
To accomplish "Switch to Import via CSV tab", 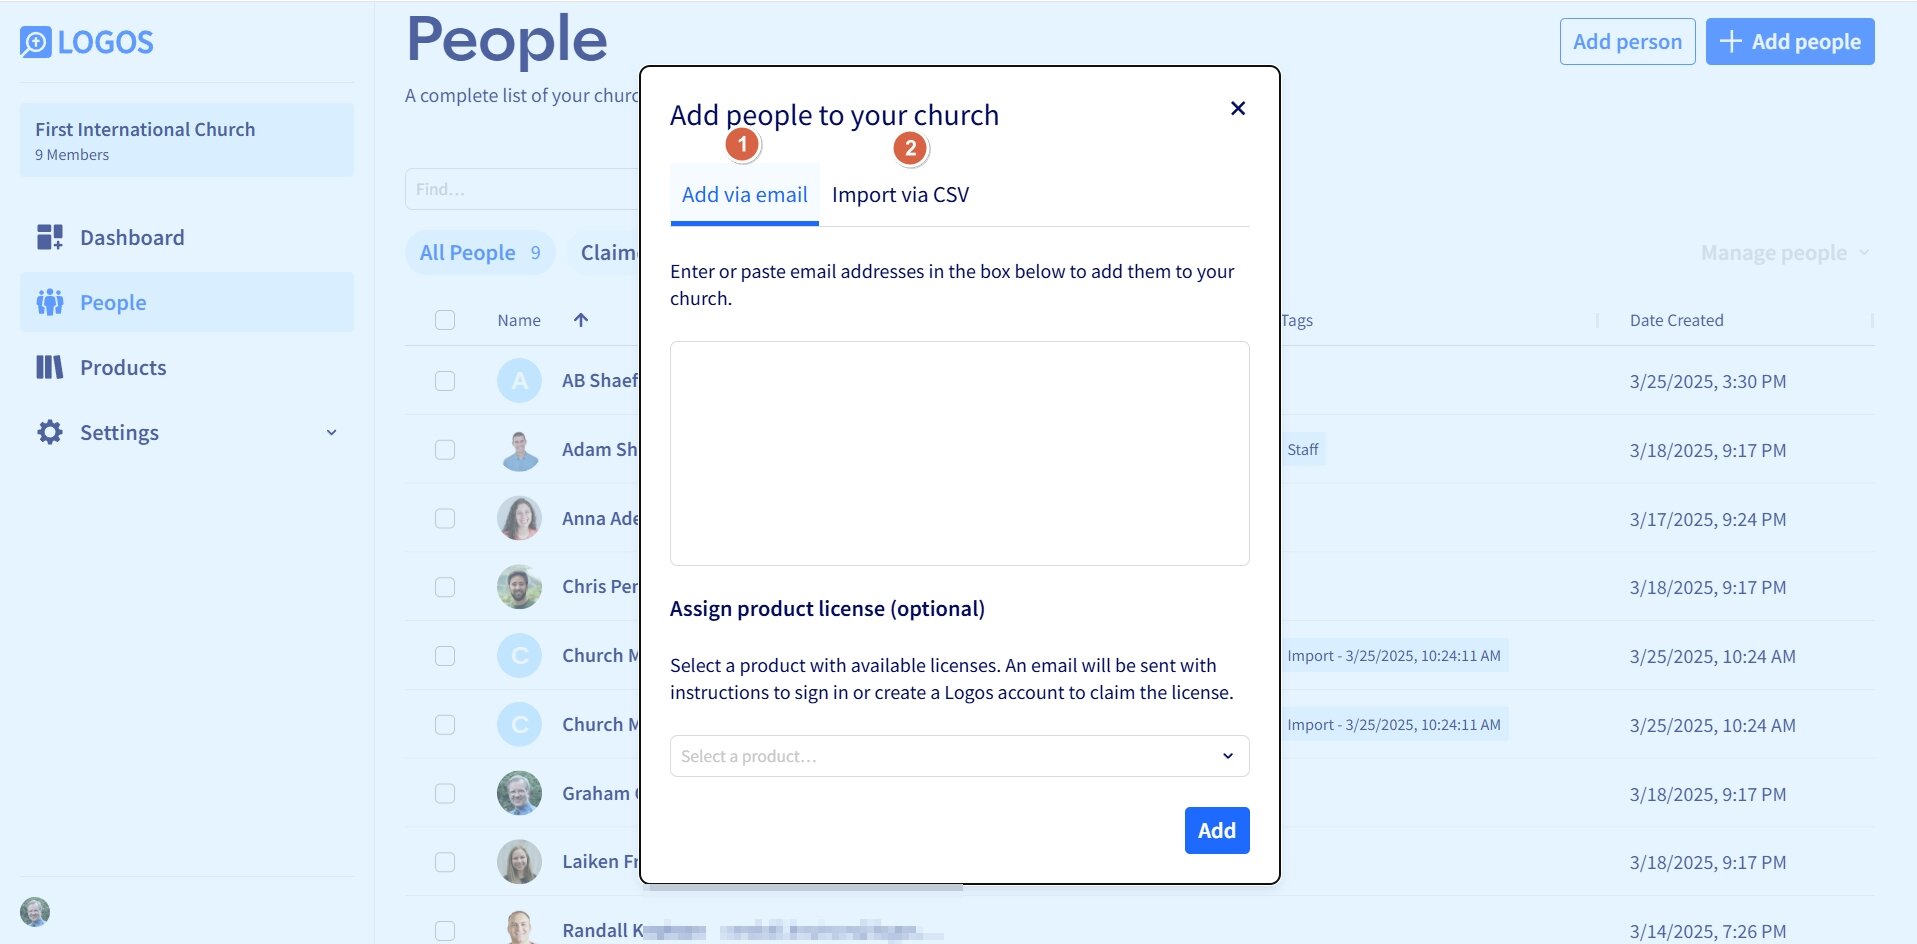I will pyautogui.click(x=900, y=195).
